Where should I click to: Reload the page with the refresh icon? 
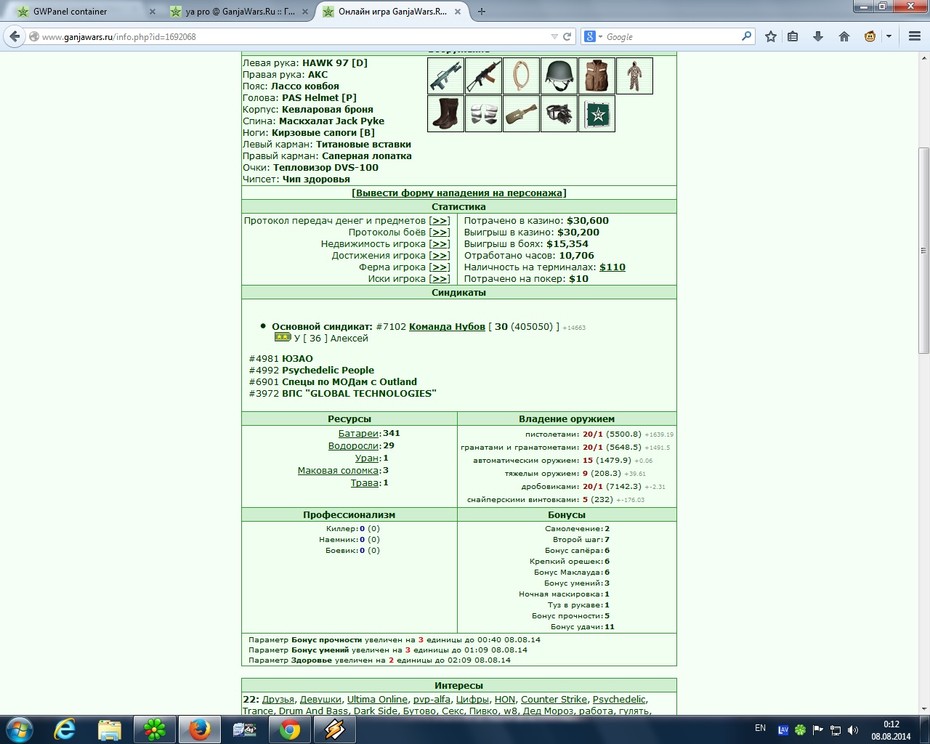(567, 36)
